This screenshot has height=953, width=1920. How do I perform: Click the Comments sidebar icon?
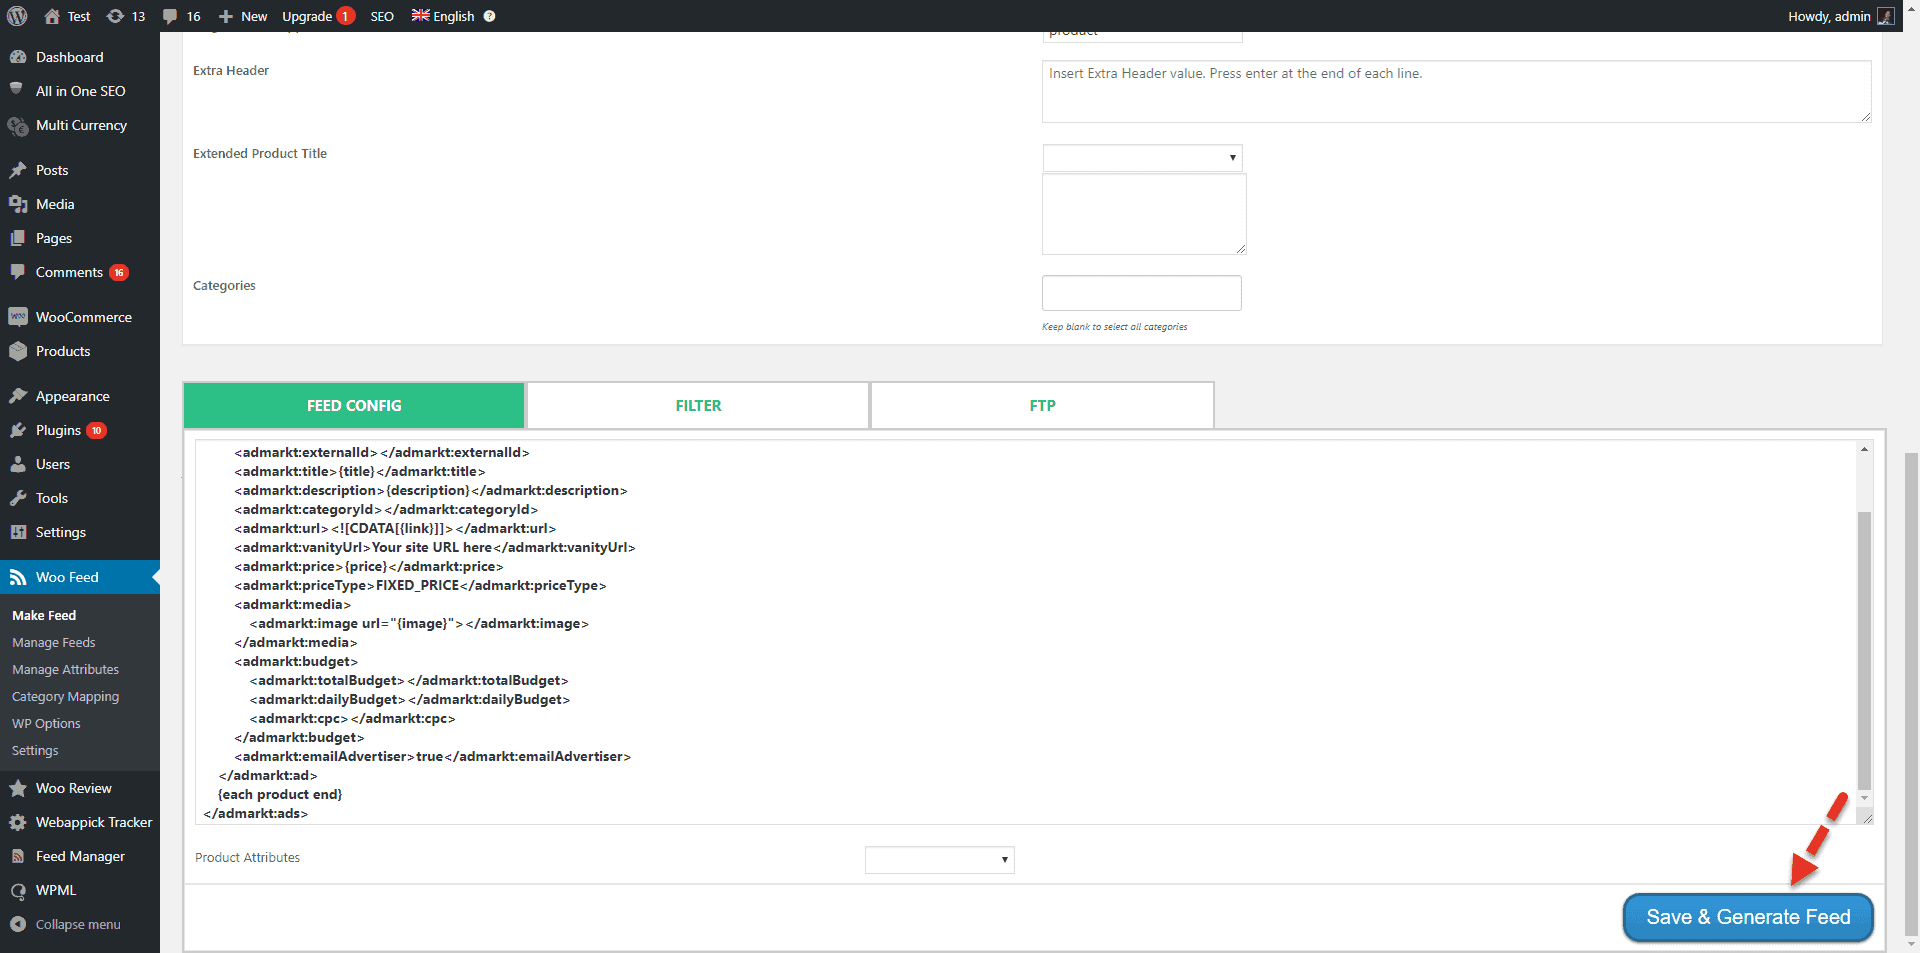click(x=17, y=272)
